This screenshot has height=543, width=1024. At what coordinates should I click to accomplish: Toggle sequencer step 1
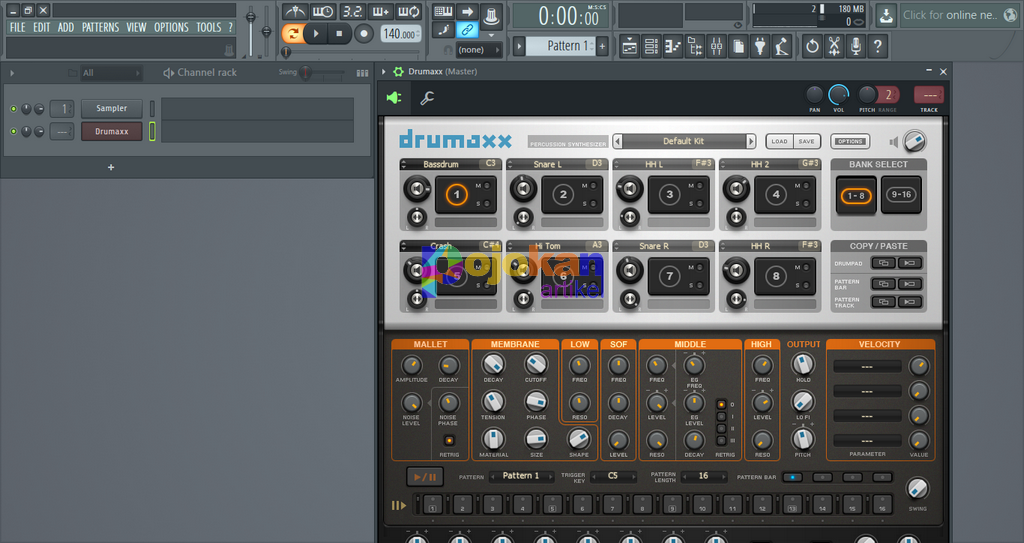(432, 504)
